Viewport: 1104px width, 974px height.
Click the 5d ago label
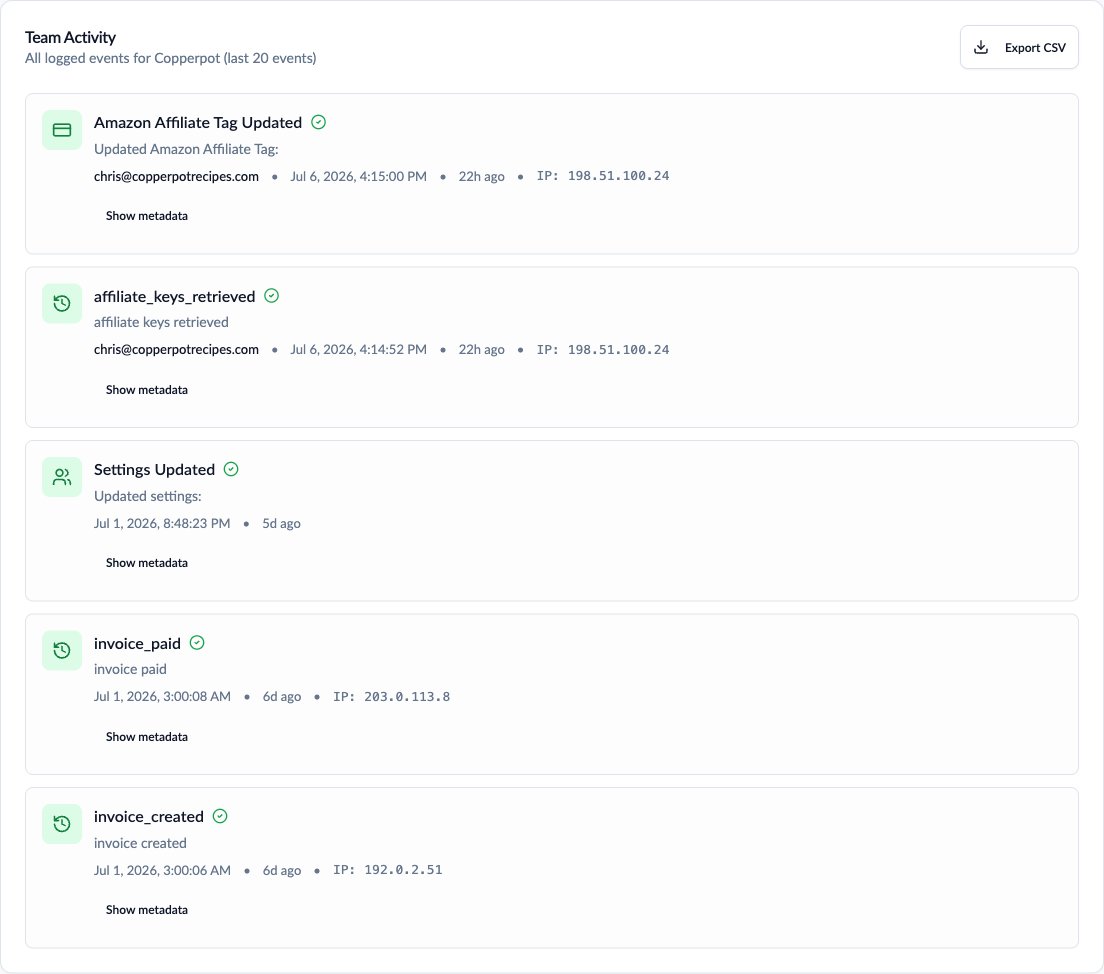click(x=282, y=523)
